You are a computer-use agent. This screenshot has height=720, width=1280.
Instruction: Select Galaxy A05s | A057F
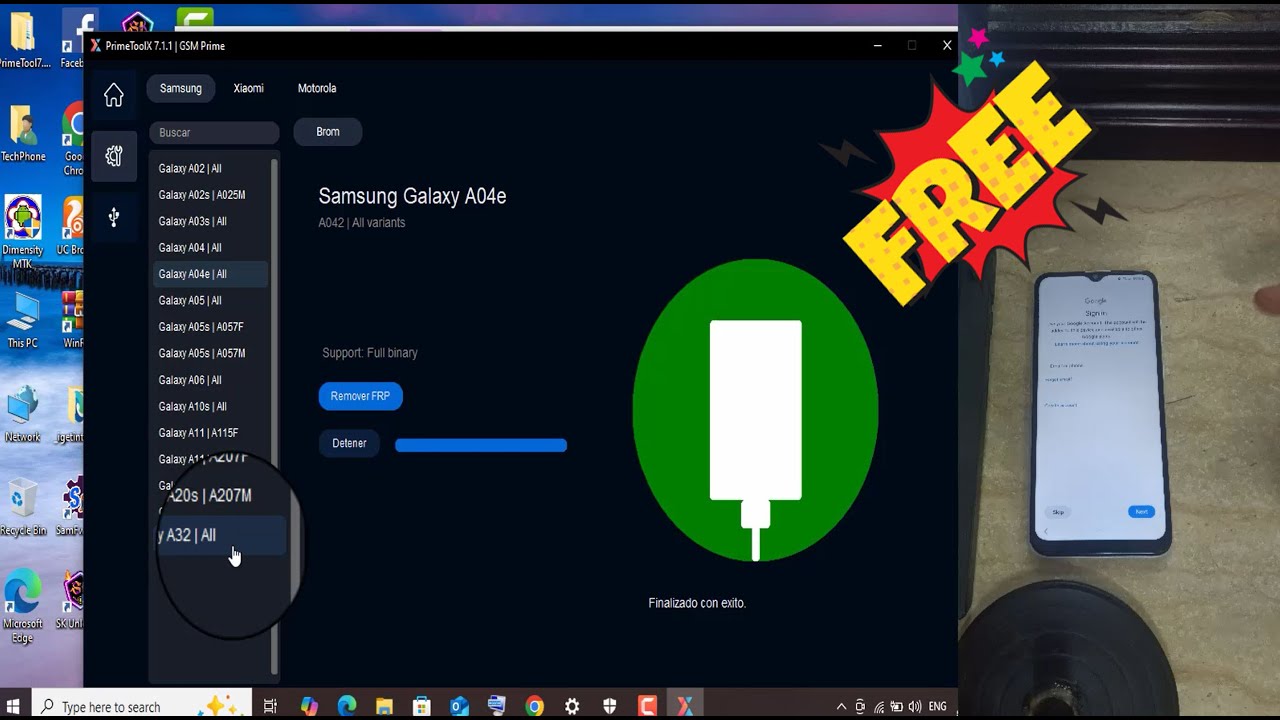[210, 327]
